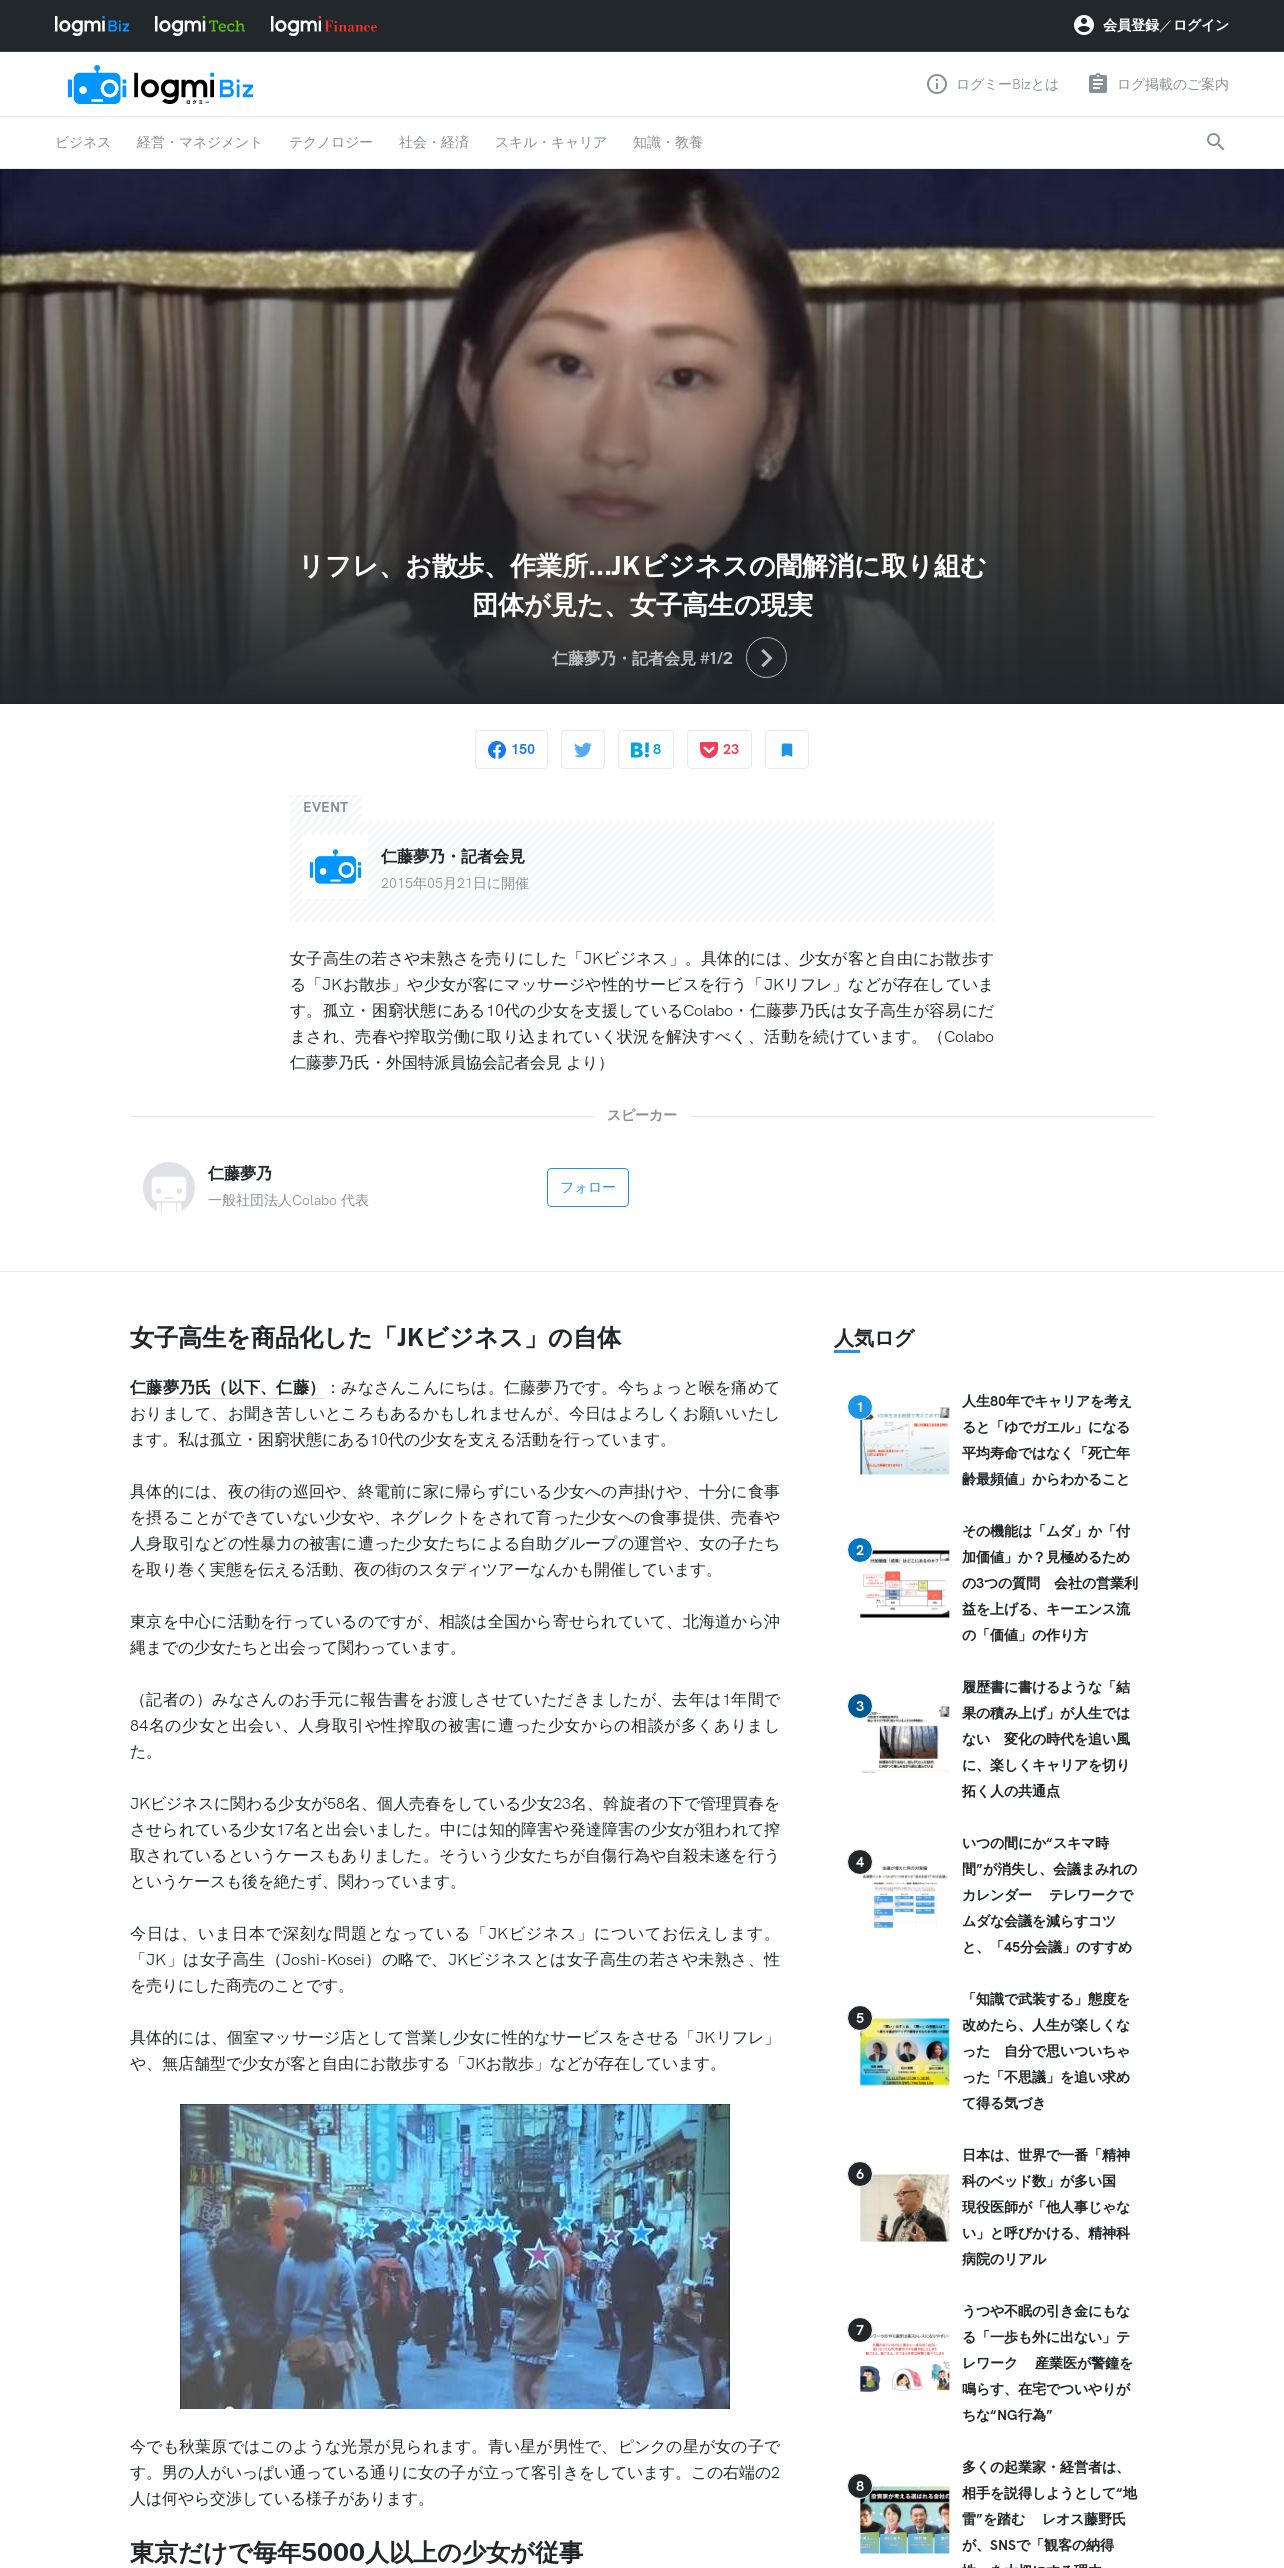Click the blue bookmark save icon
Screen dimensions: 1284x2568
[x=787, y=750]
